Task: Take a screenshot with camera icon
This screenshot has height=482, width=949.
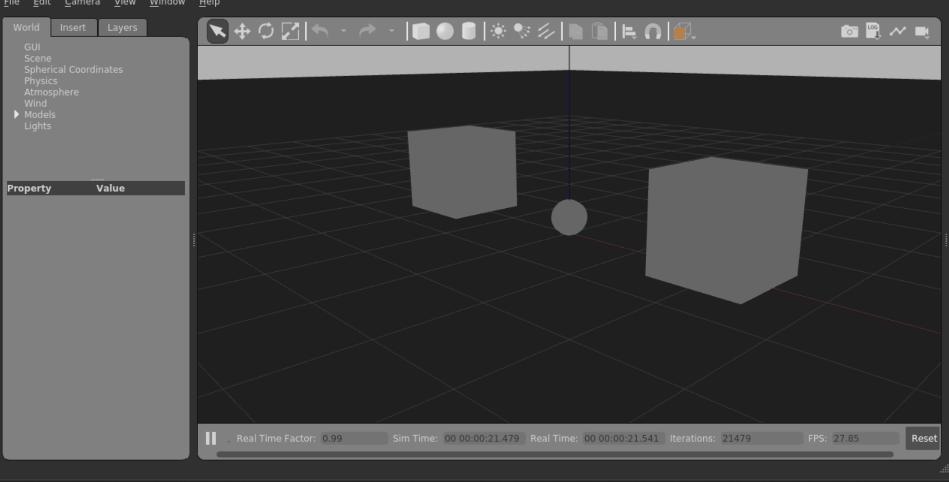Action: coord(850,31)
